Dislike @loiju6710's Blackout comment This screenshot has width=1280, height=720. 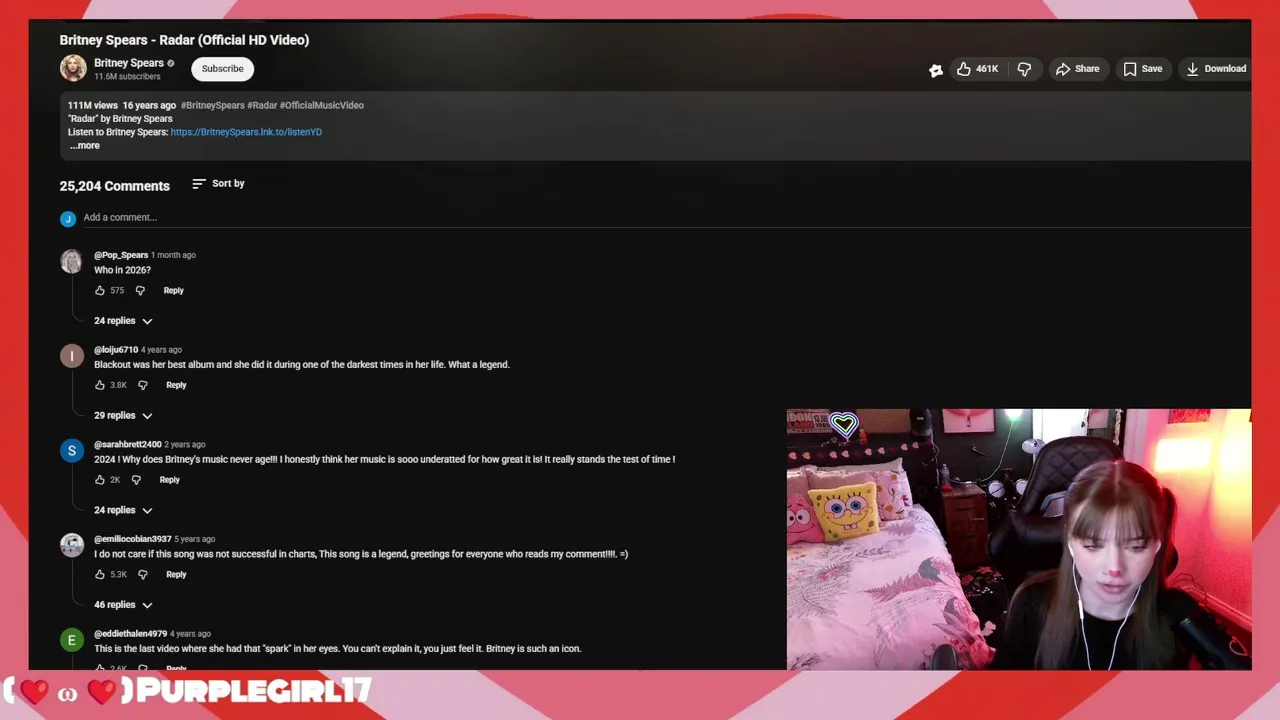[x=142, y=385]
